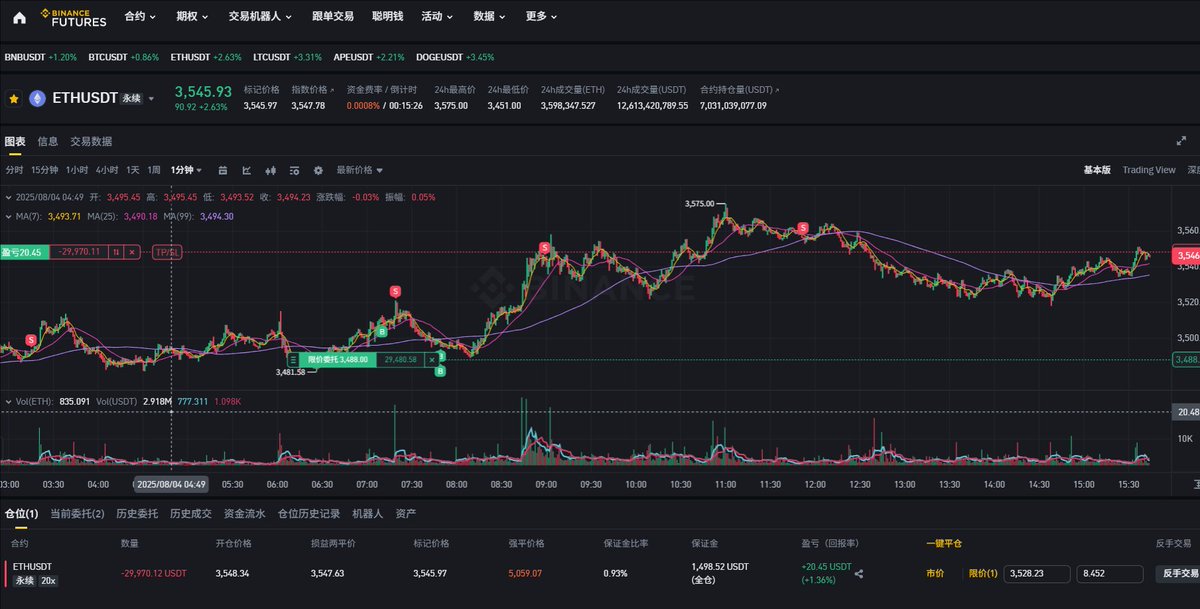
Task: Open the 数据 menu dropdown
Action: [489, 17]
